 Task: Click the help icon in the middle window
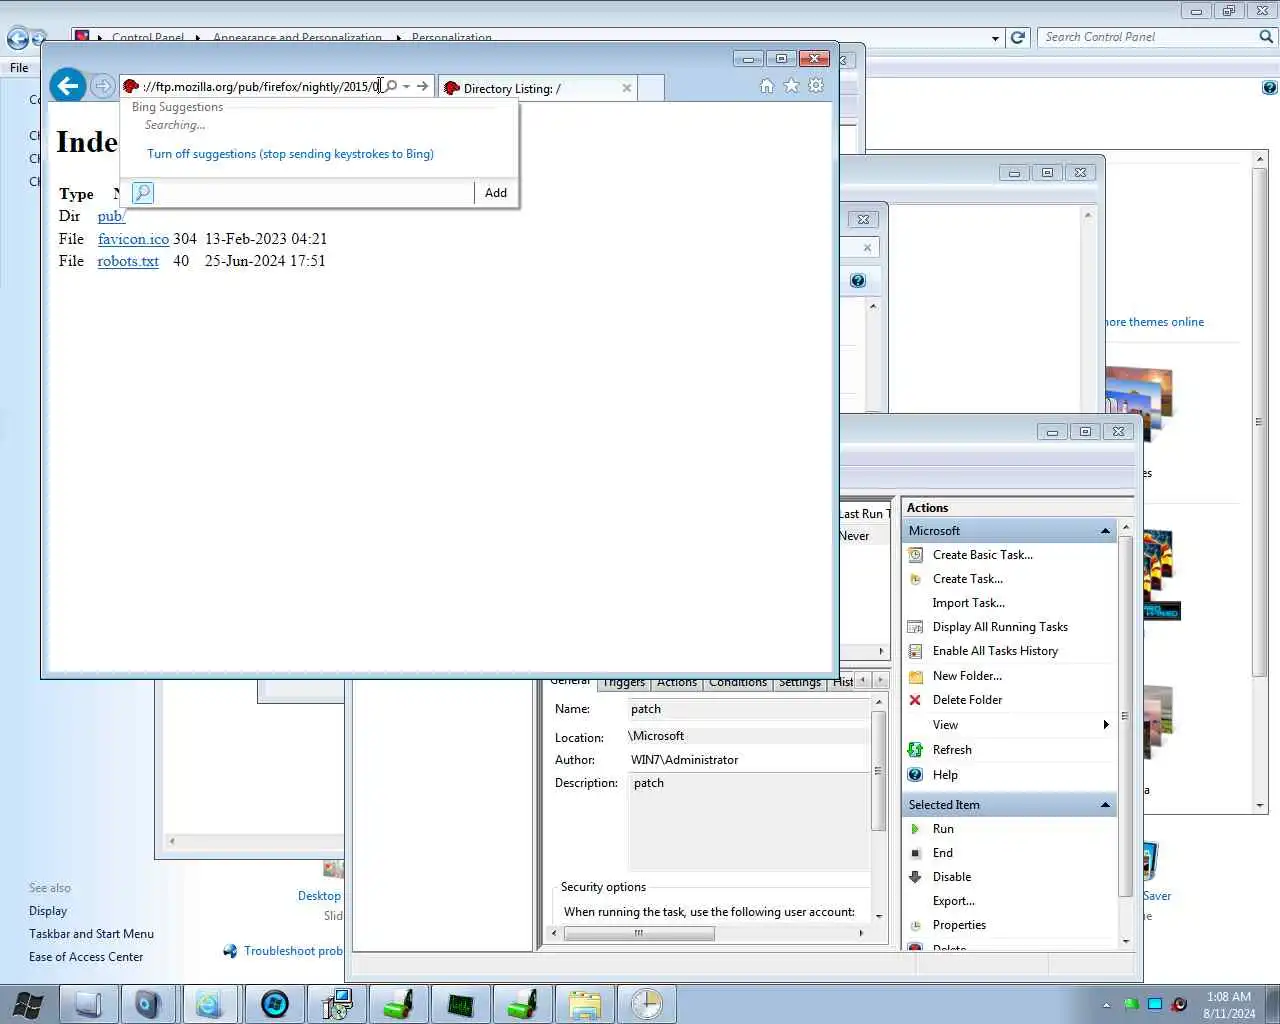click(x=858, y=281)
